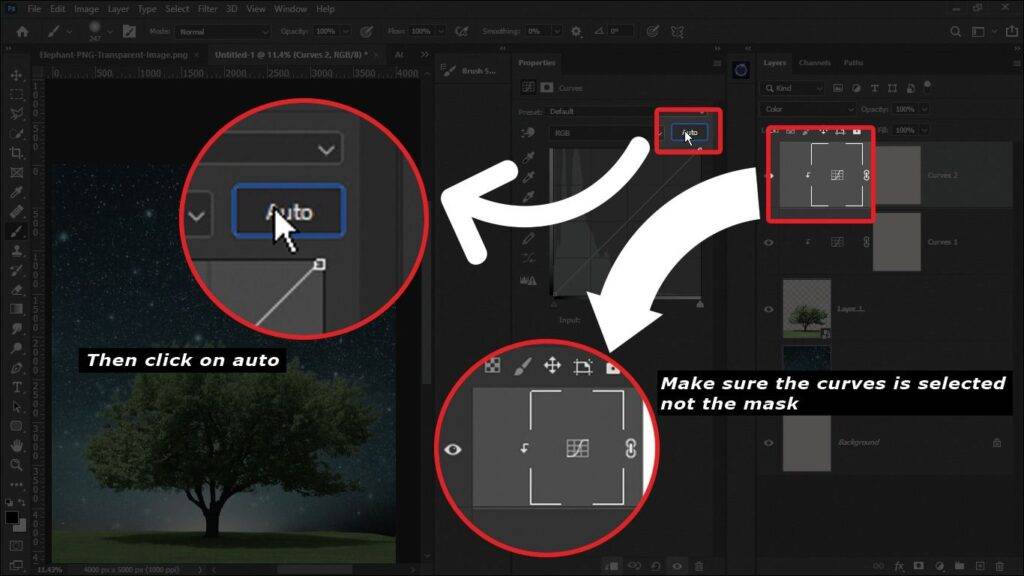
Task: Click the foreground color swatch
Action: click(x=11, y=518)
